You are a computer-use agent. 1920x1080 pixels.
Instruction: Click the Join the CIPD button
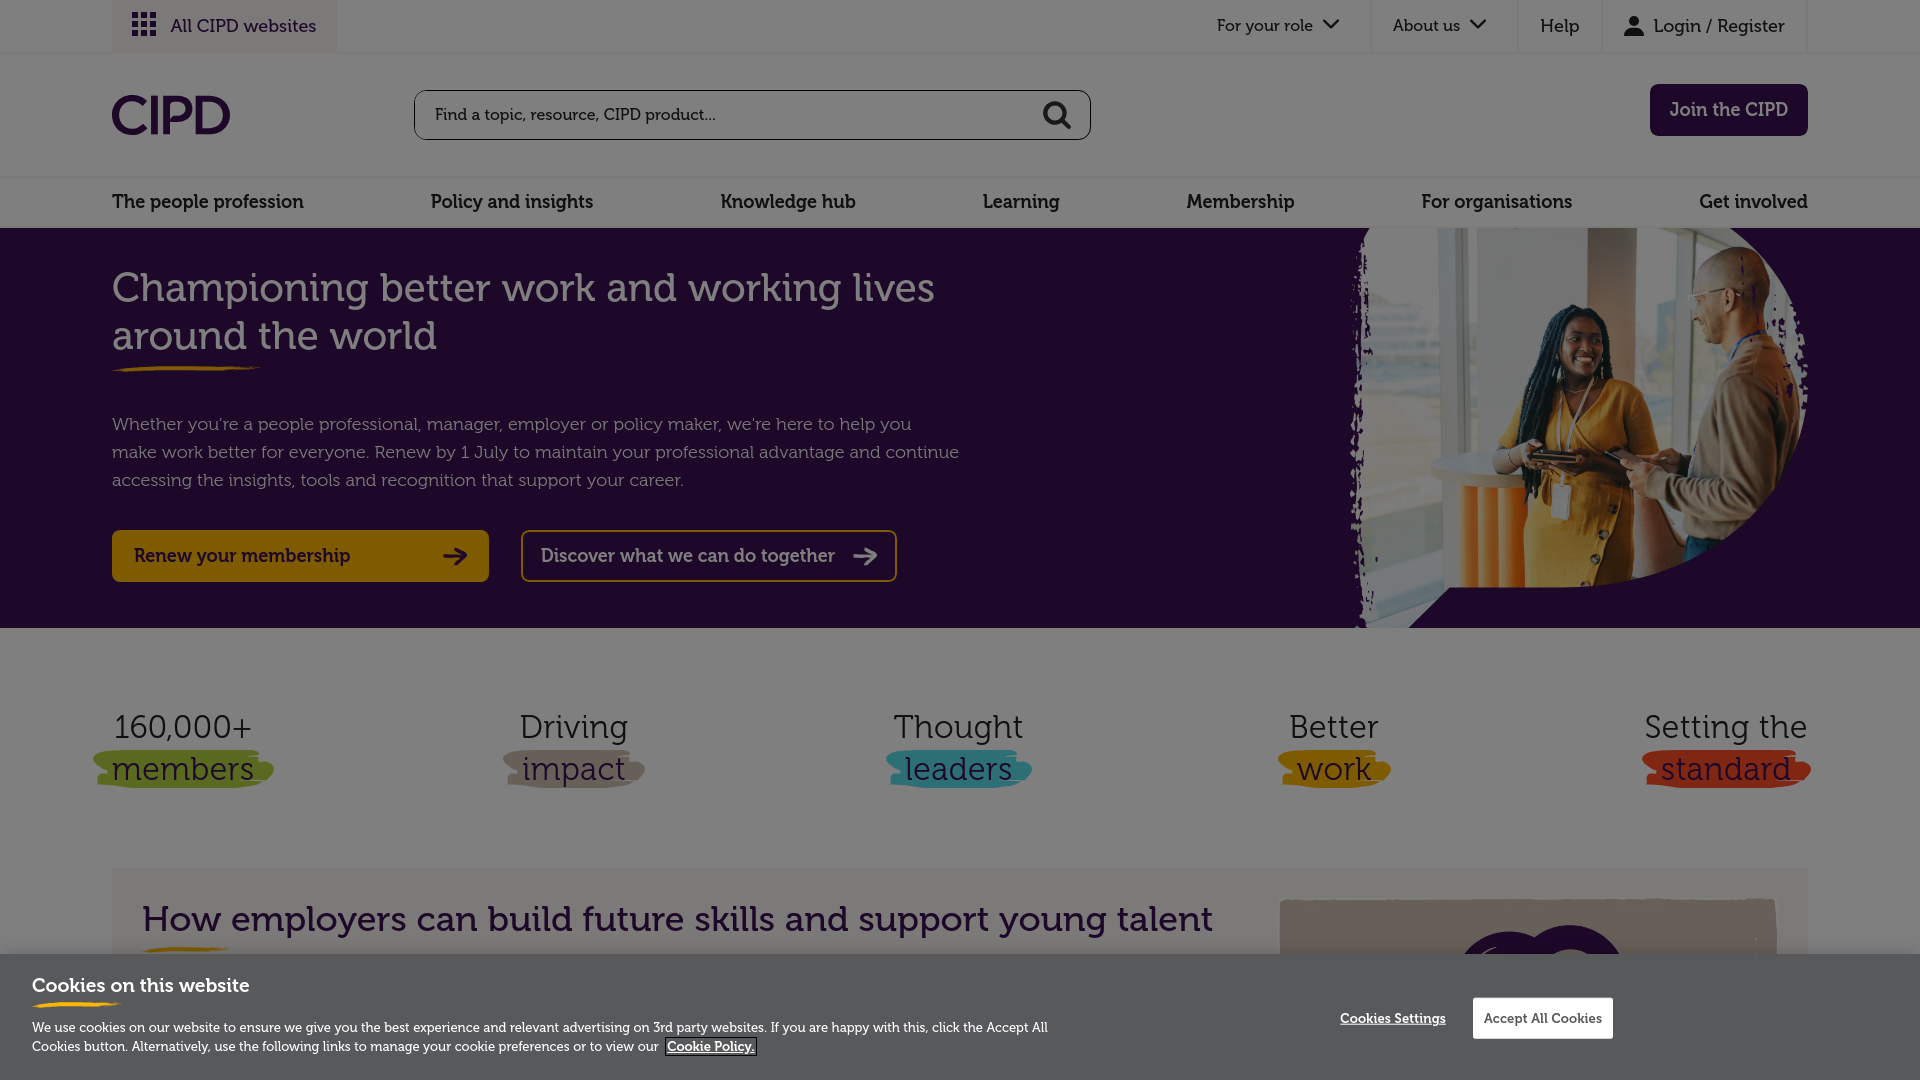1728,110
